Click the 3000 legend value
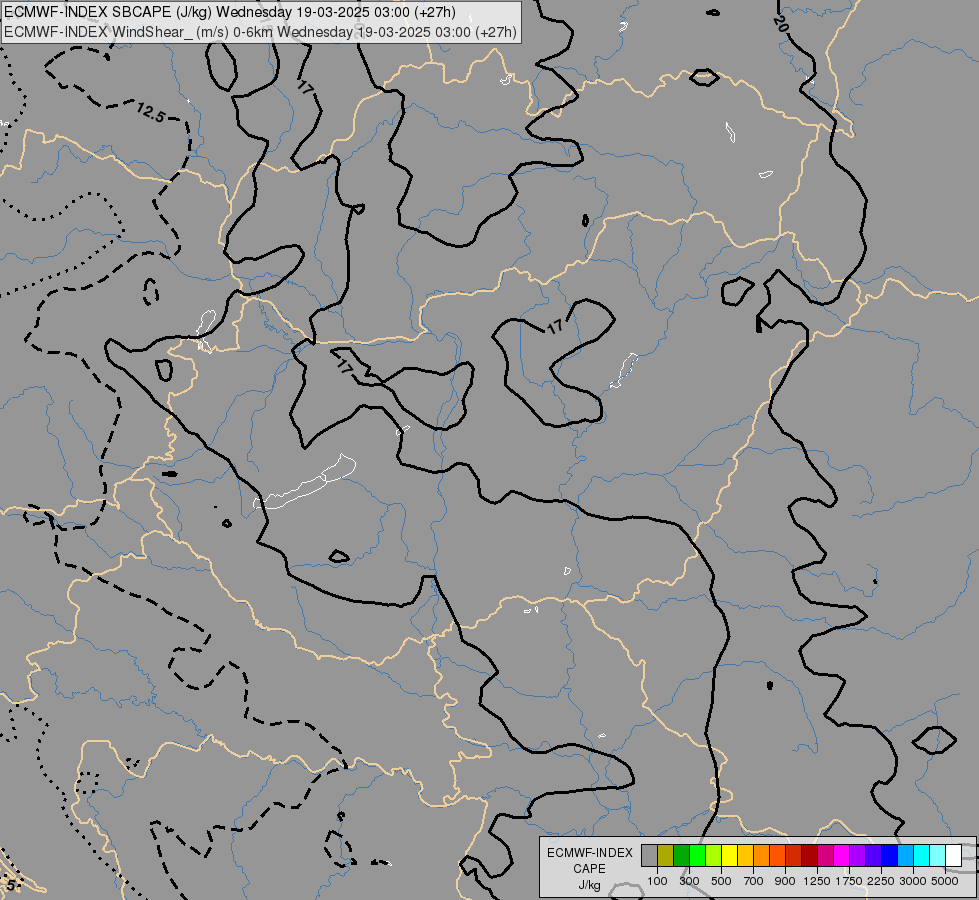 coord(913,881)
